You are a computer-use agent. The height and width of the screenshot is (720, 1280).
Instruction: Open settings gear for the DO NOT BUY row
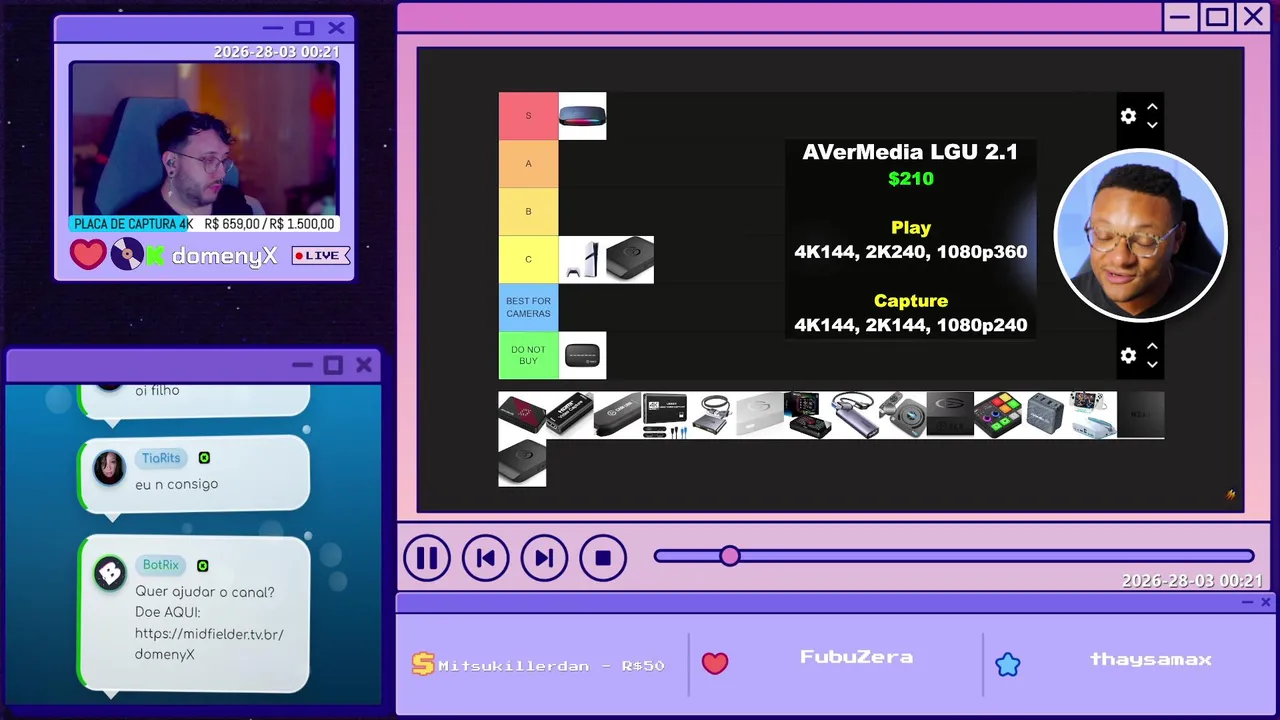pyautogui.click(x=1128, y=356)
